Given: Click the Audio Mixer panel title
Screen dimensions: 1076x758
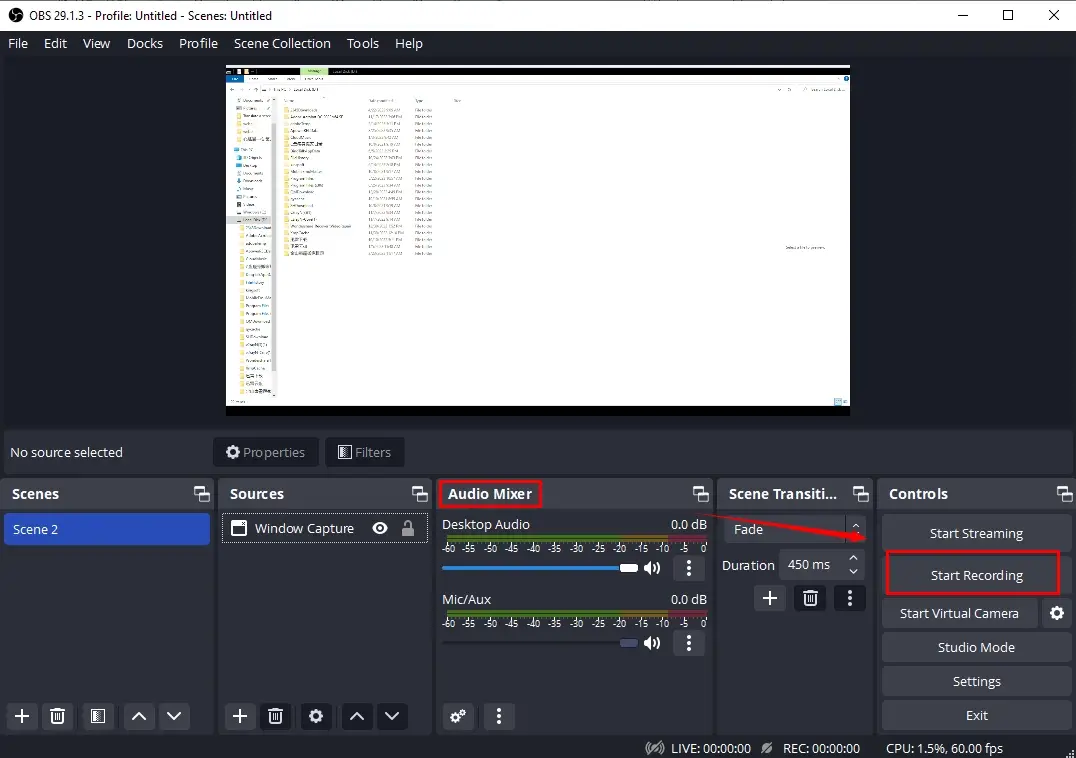Looking at the screenshot, I should point(489,493).
